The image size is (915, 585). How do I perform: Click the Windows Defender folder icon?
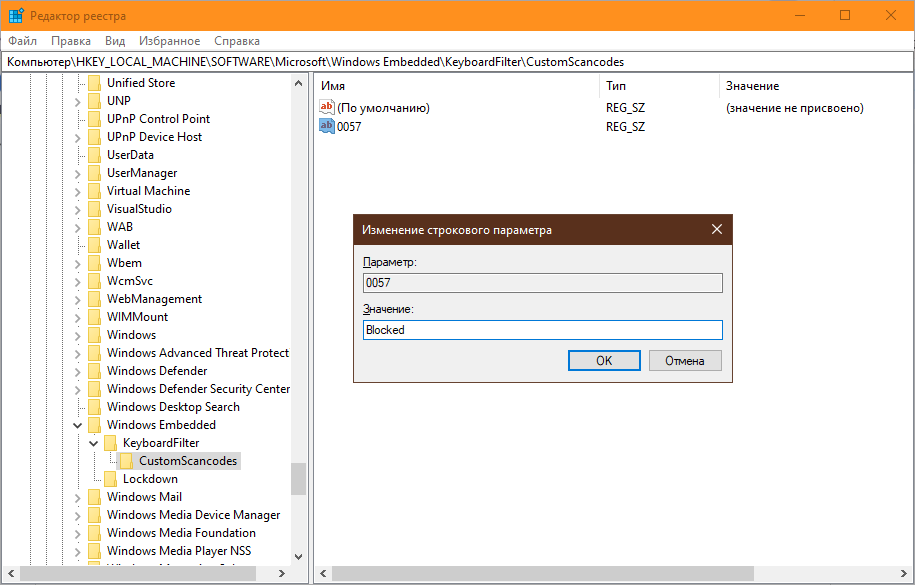point(94,371)
